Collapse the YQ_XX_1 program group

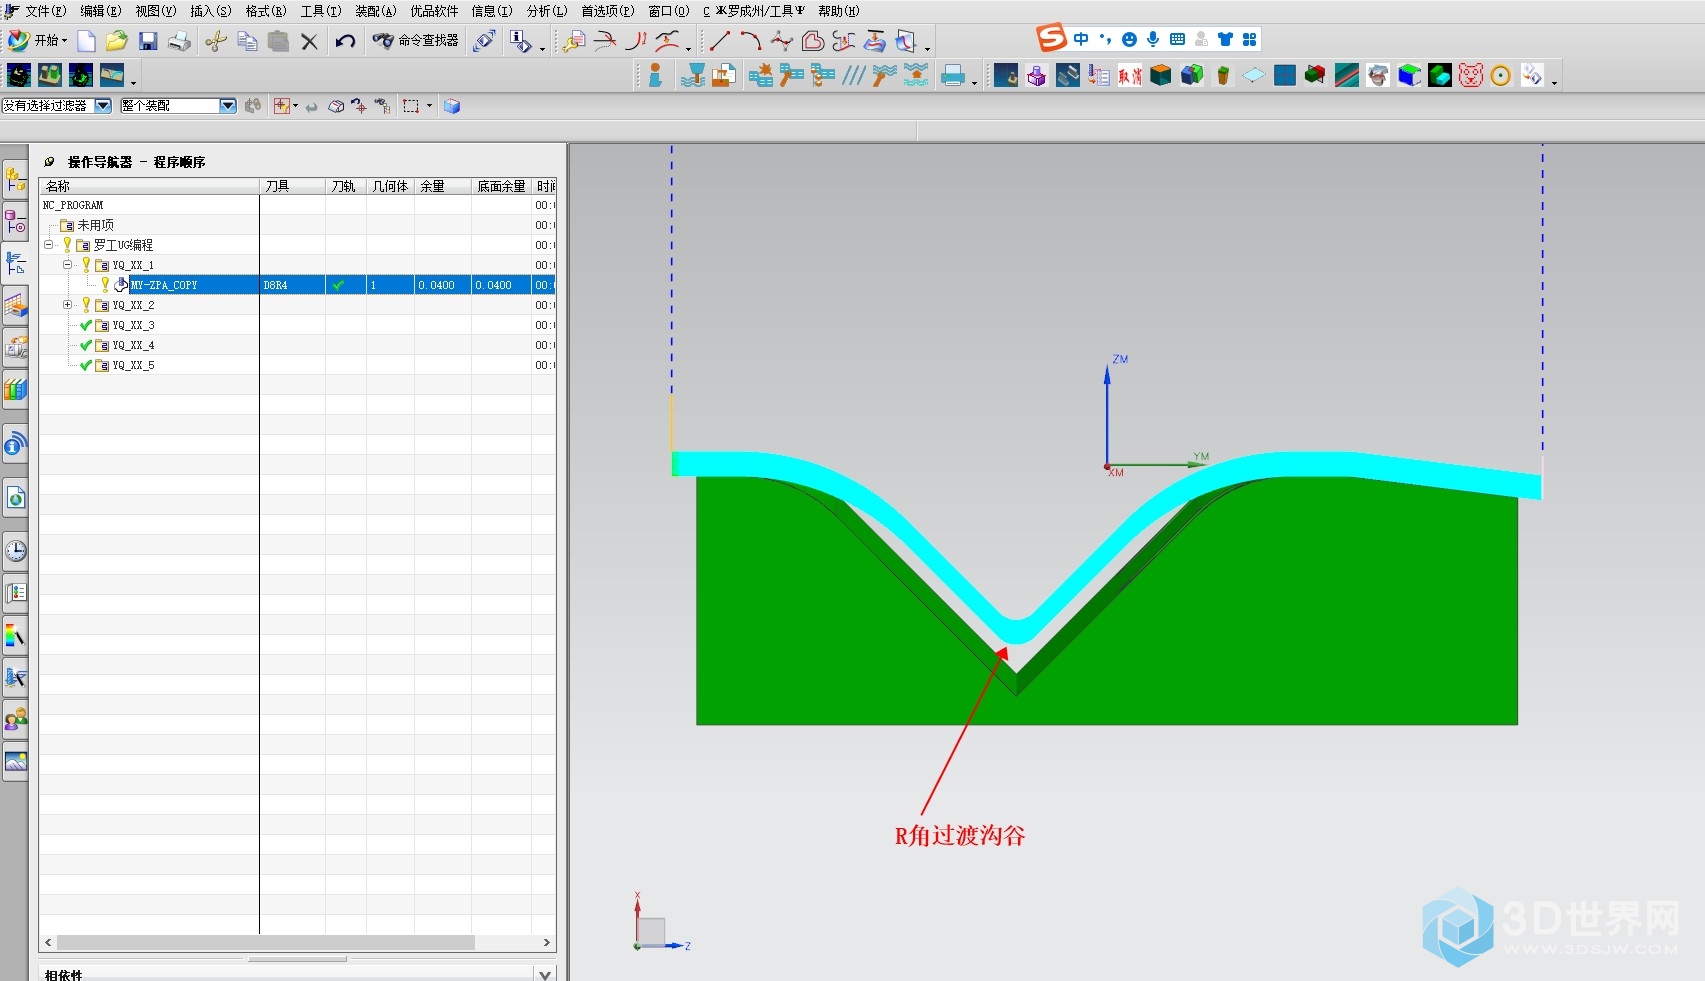(x=67, y=264)
